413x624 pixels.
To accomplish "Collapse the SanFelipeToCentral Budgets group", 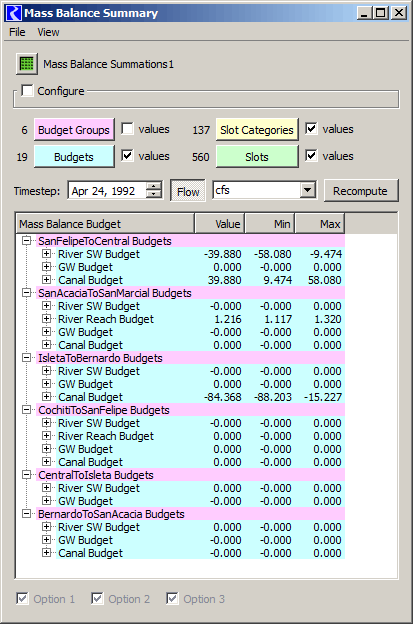I will point(27,241).
